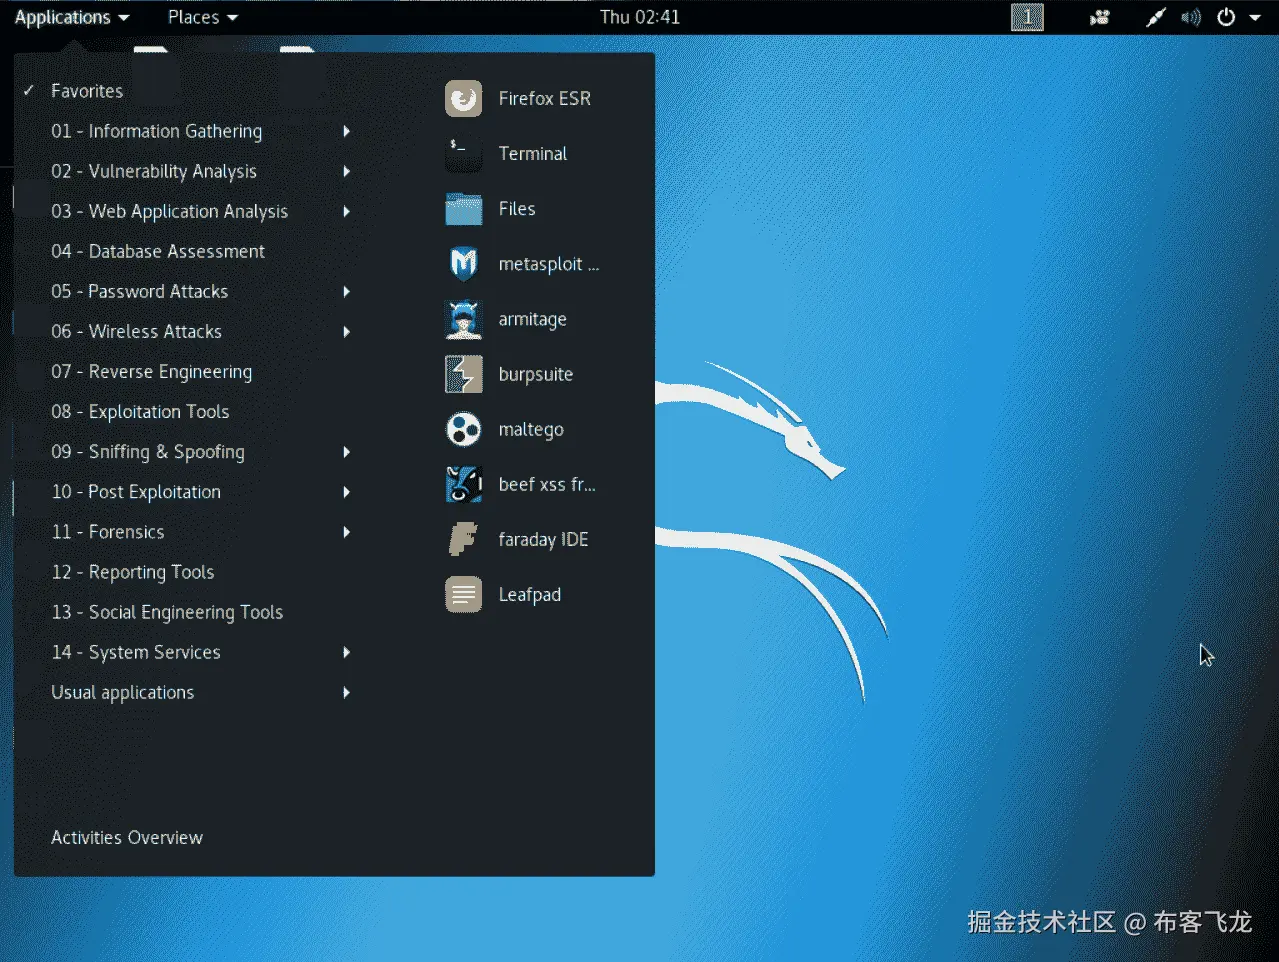The width and height of the screenshot is (1279, 962).
Task: Open the volume speaker icon
Action: coord(1190,17)
